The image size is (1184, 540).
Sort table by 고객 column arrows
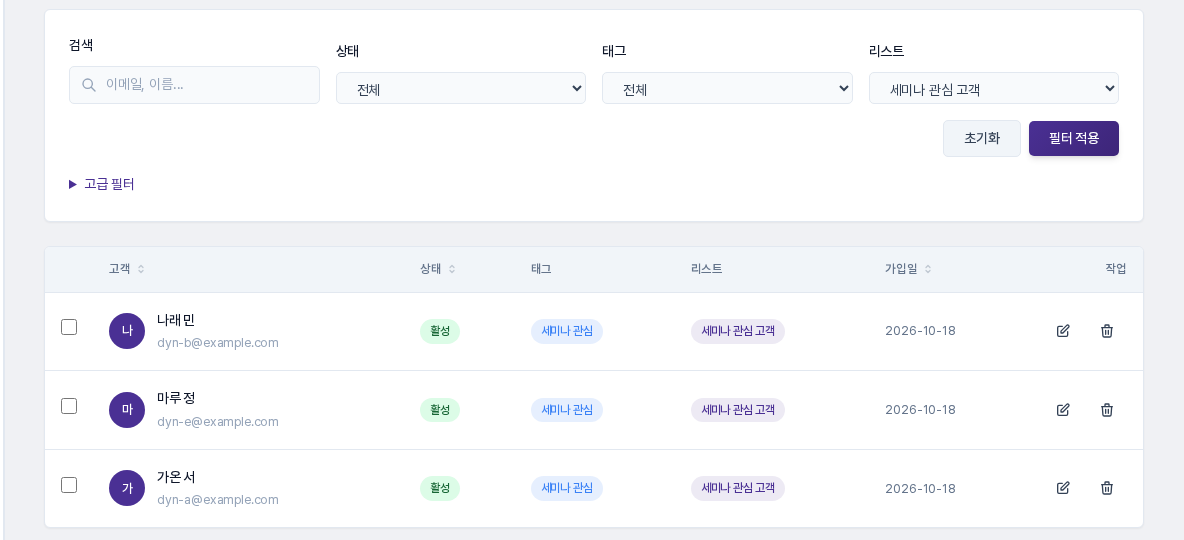point(140,269)
